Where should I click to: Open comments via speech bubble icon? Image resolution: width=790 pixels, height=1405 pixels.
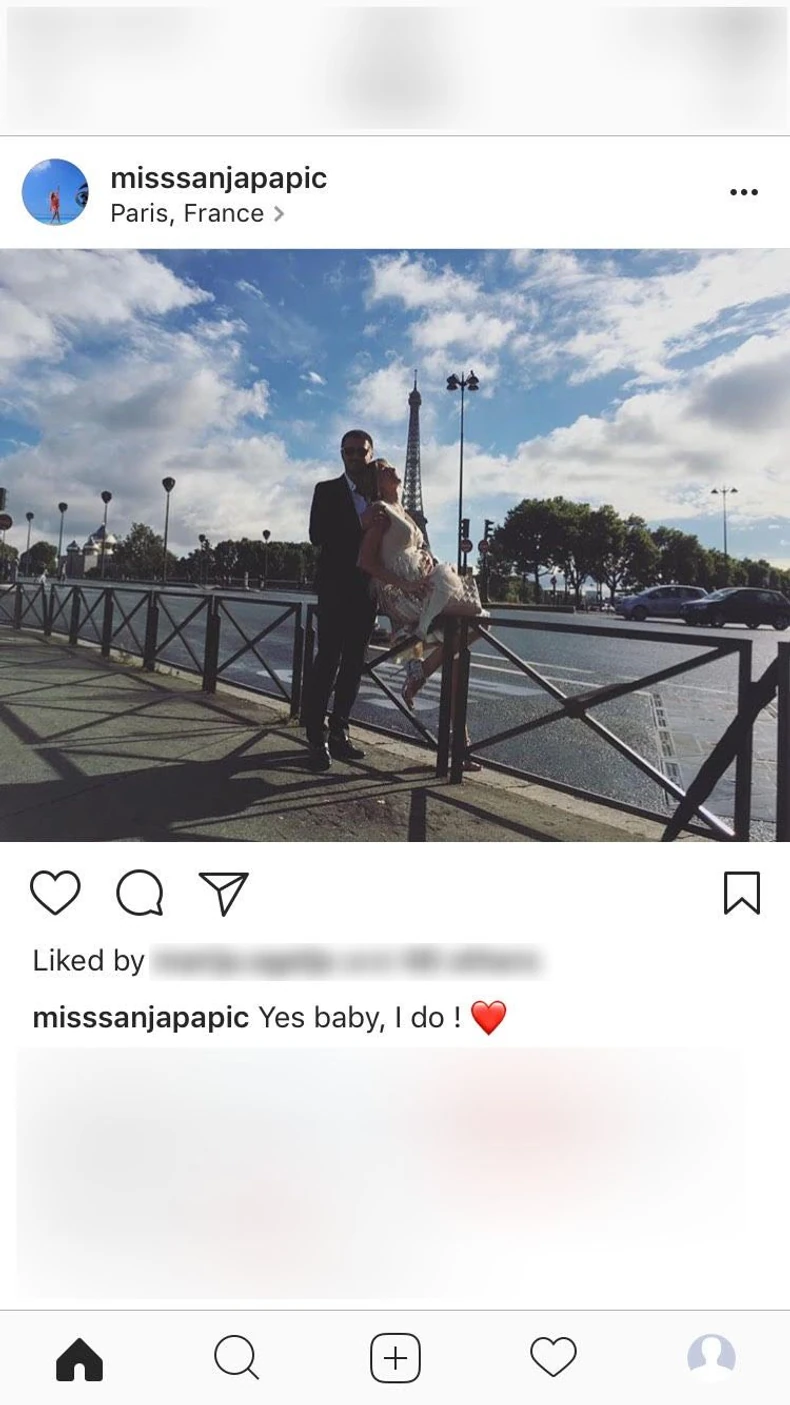[140, 893]
